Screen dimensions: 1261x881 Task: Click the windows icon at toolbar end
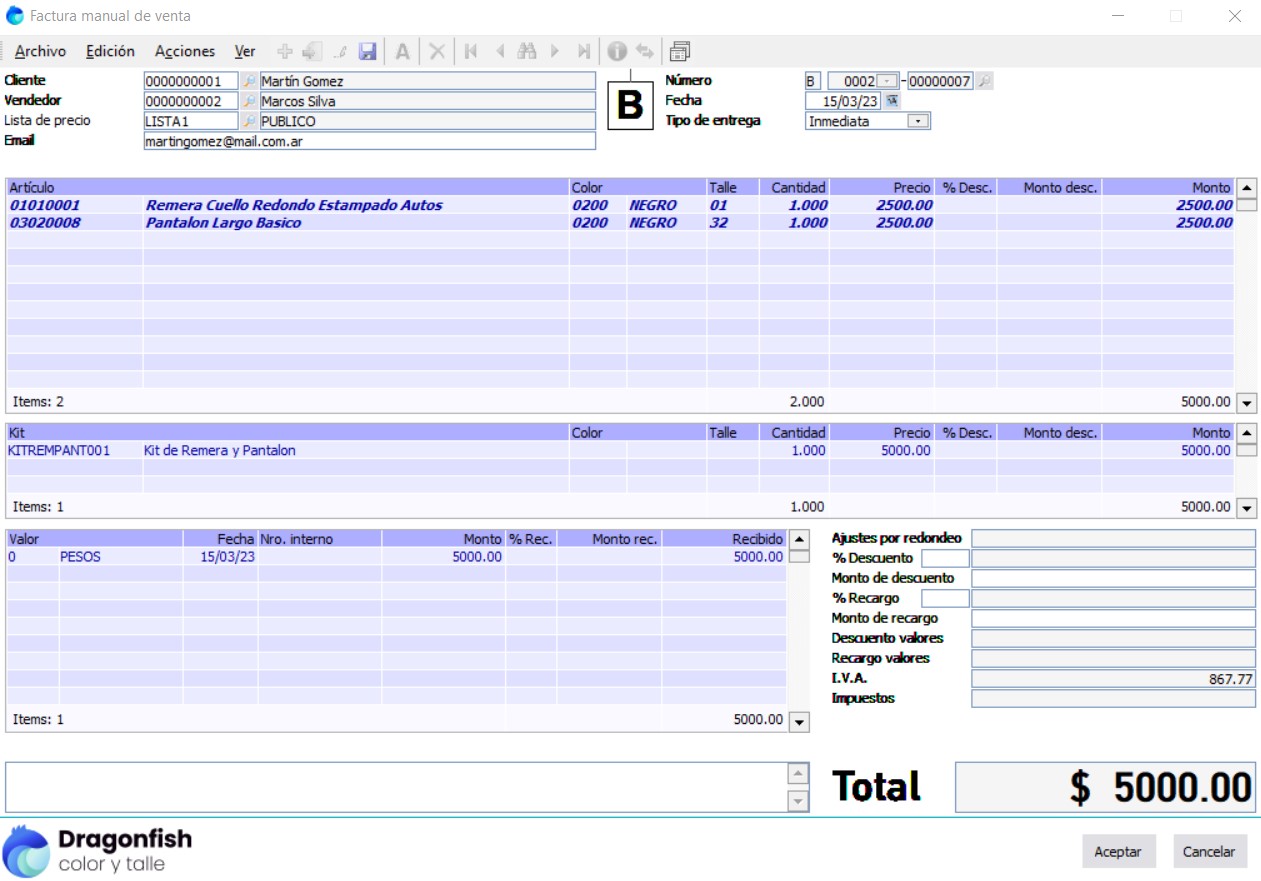680,52
